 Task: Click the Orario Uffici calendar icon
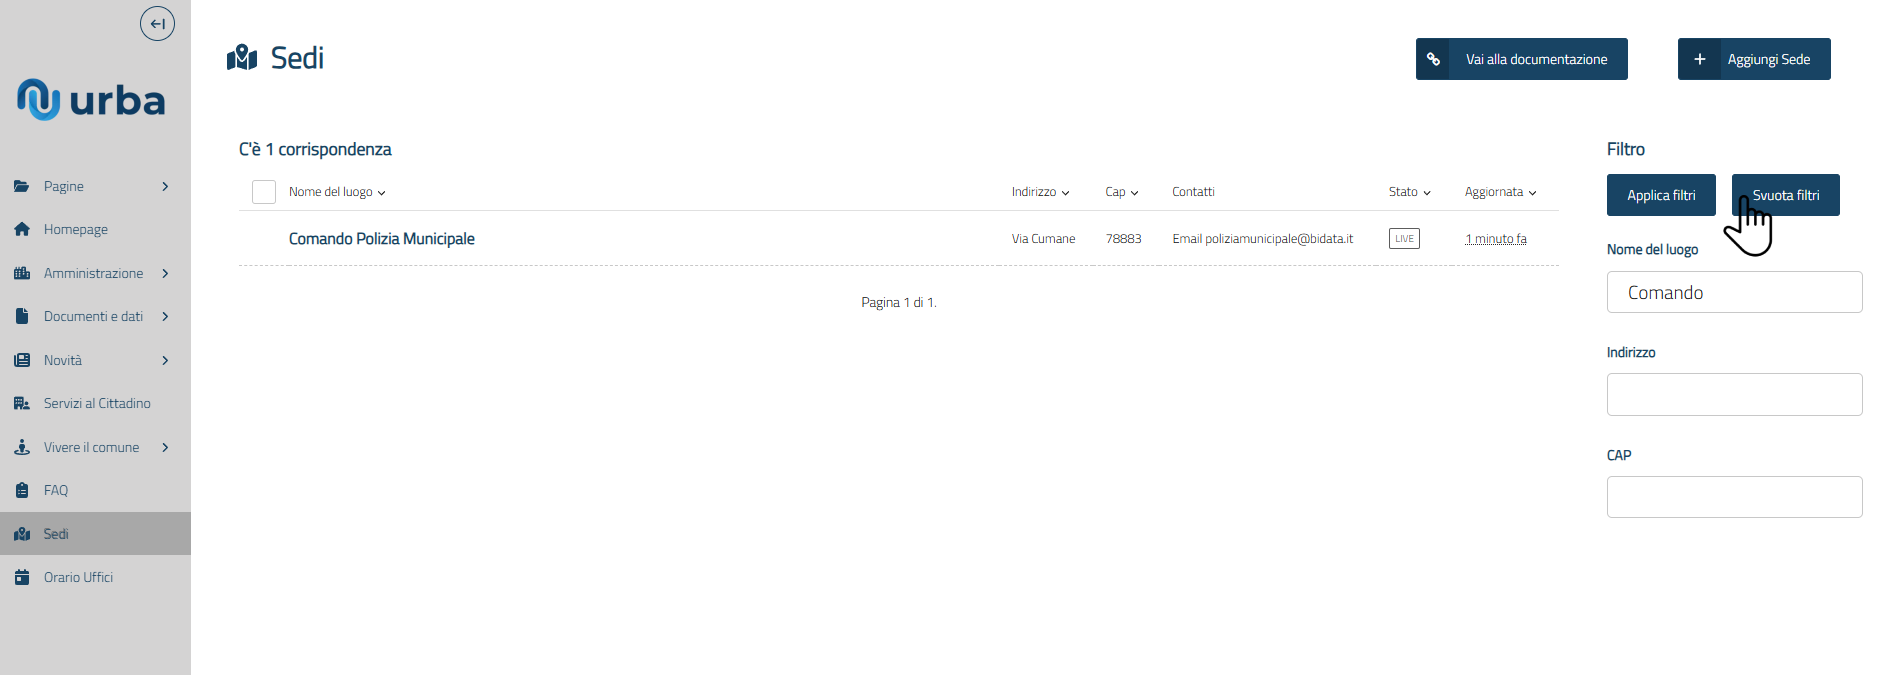22,577
